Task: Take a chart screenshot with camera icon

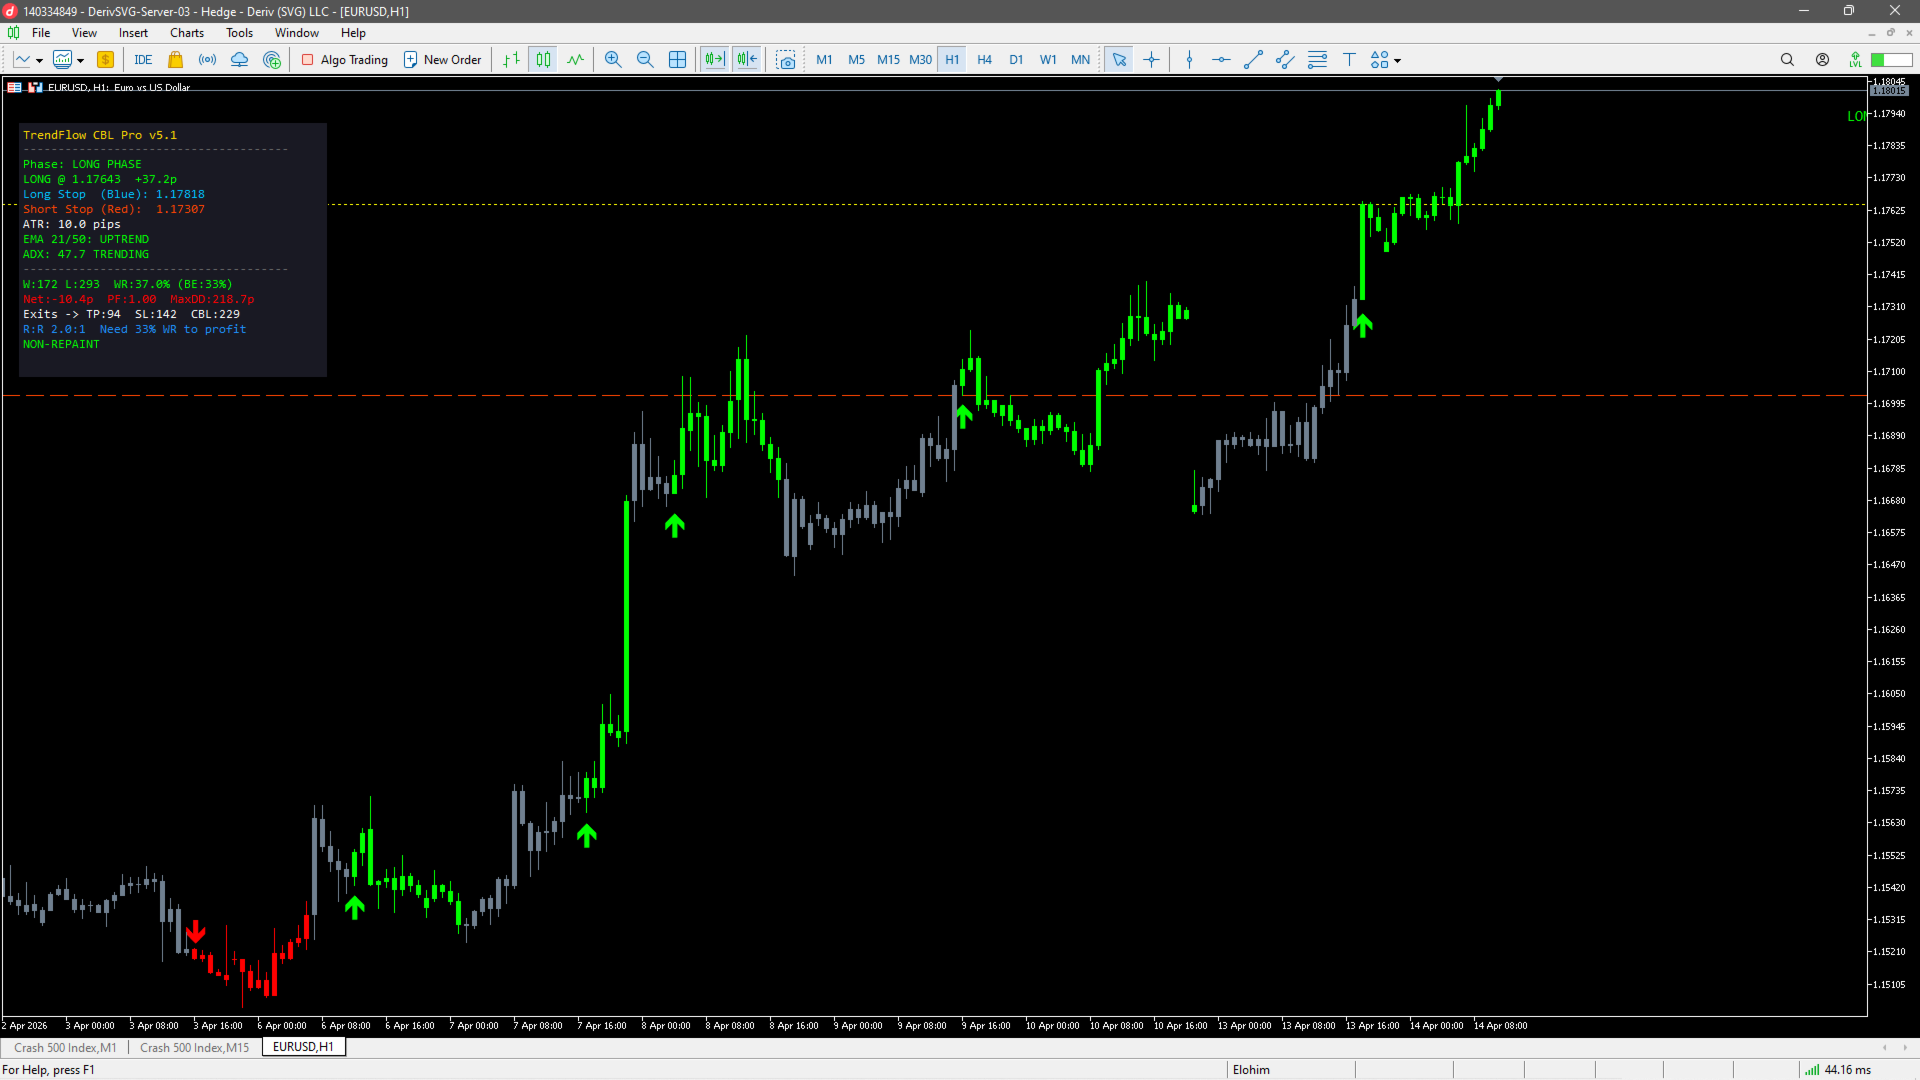Action: [786, 60]
